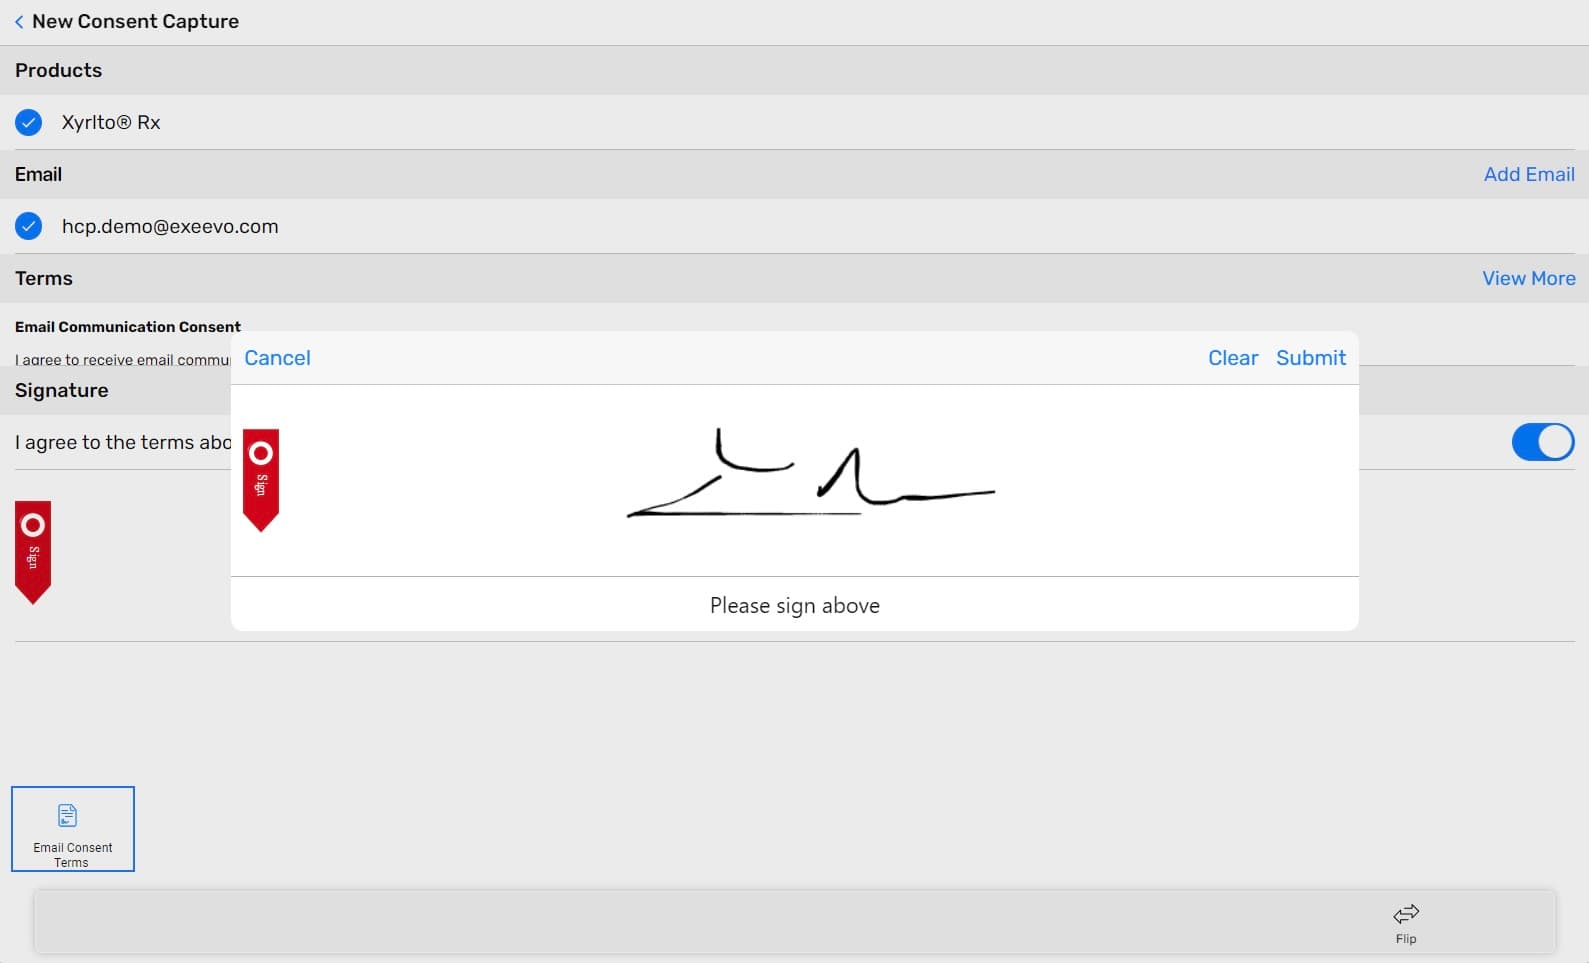Viewport: 1589px width, 963px height.
Task: Click the Flip arrows icon
Action: pos(1406,914)
